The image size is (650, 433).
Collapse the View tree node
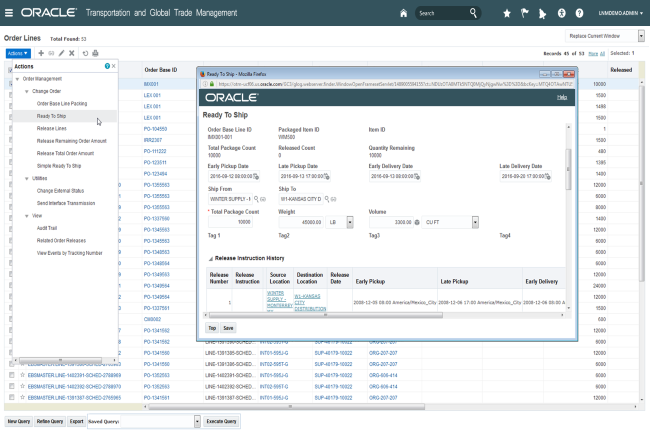pos(27,216)
